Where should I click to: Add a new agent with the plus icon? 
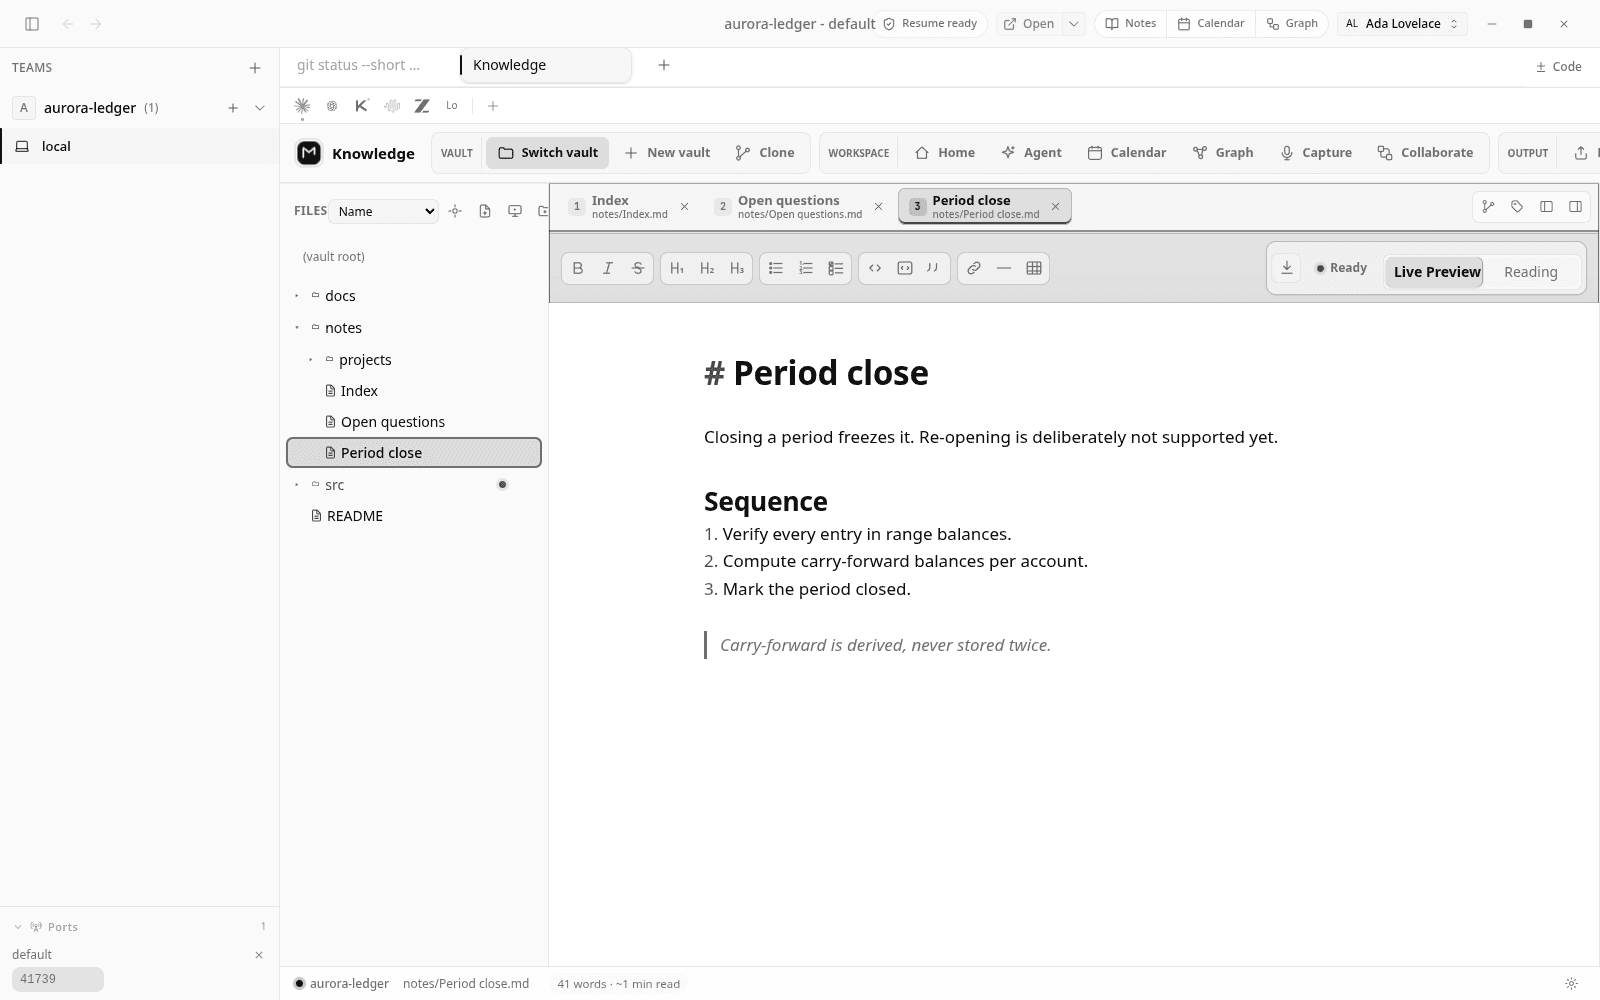click(x=492, y=106)
